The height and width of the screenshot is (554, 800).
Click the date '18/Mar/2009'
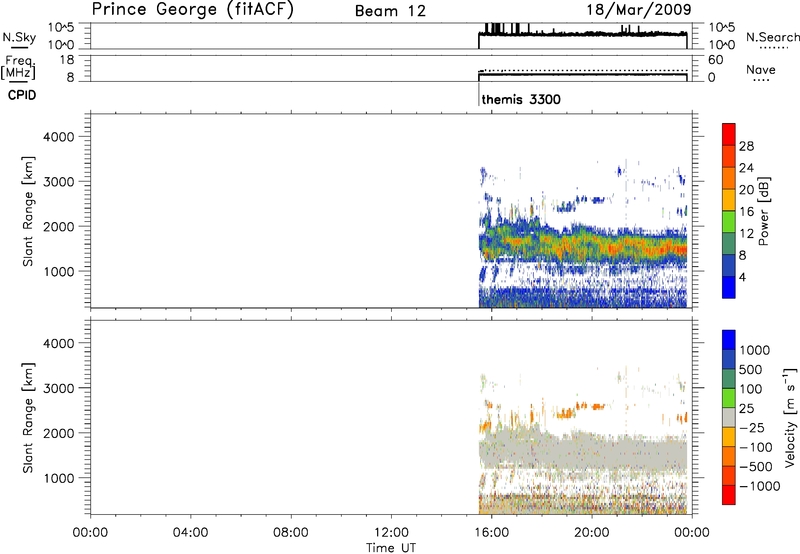coord(639,9)
